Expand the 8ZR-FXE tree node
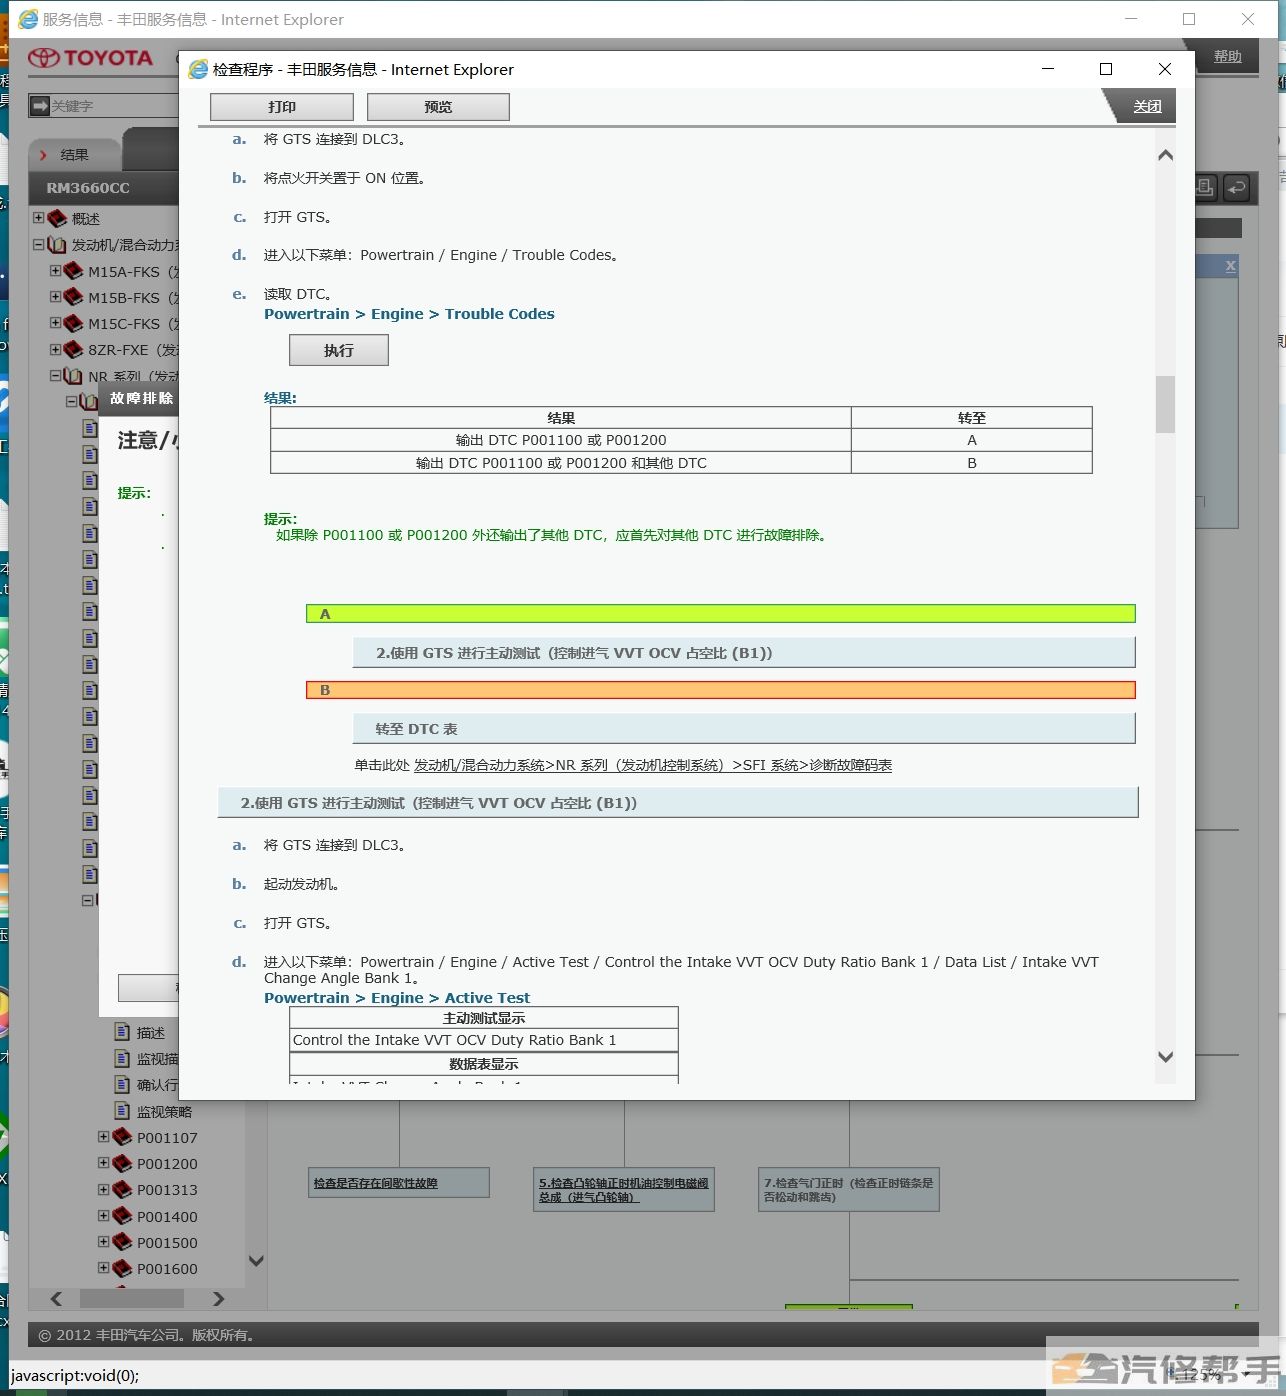1286x1396 pixels. [x=55, y=349]
